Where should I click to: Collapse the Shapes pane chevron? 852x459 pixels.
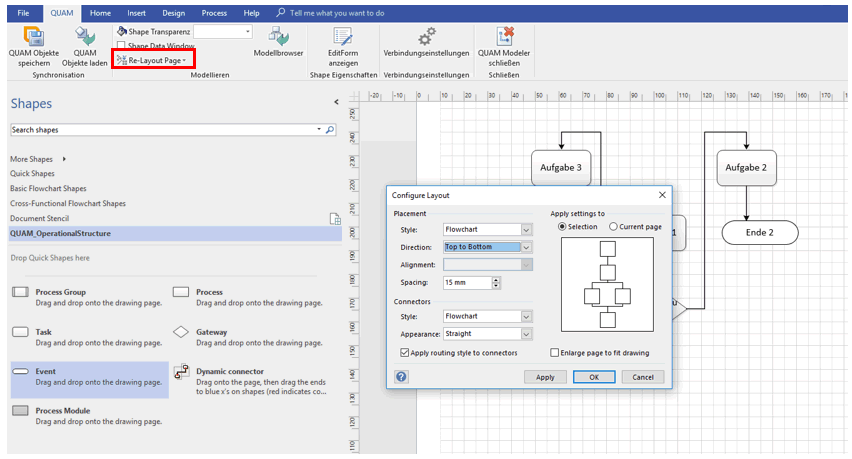pos(336,102)
